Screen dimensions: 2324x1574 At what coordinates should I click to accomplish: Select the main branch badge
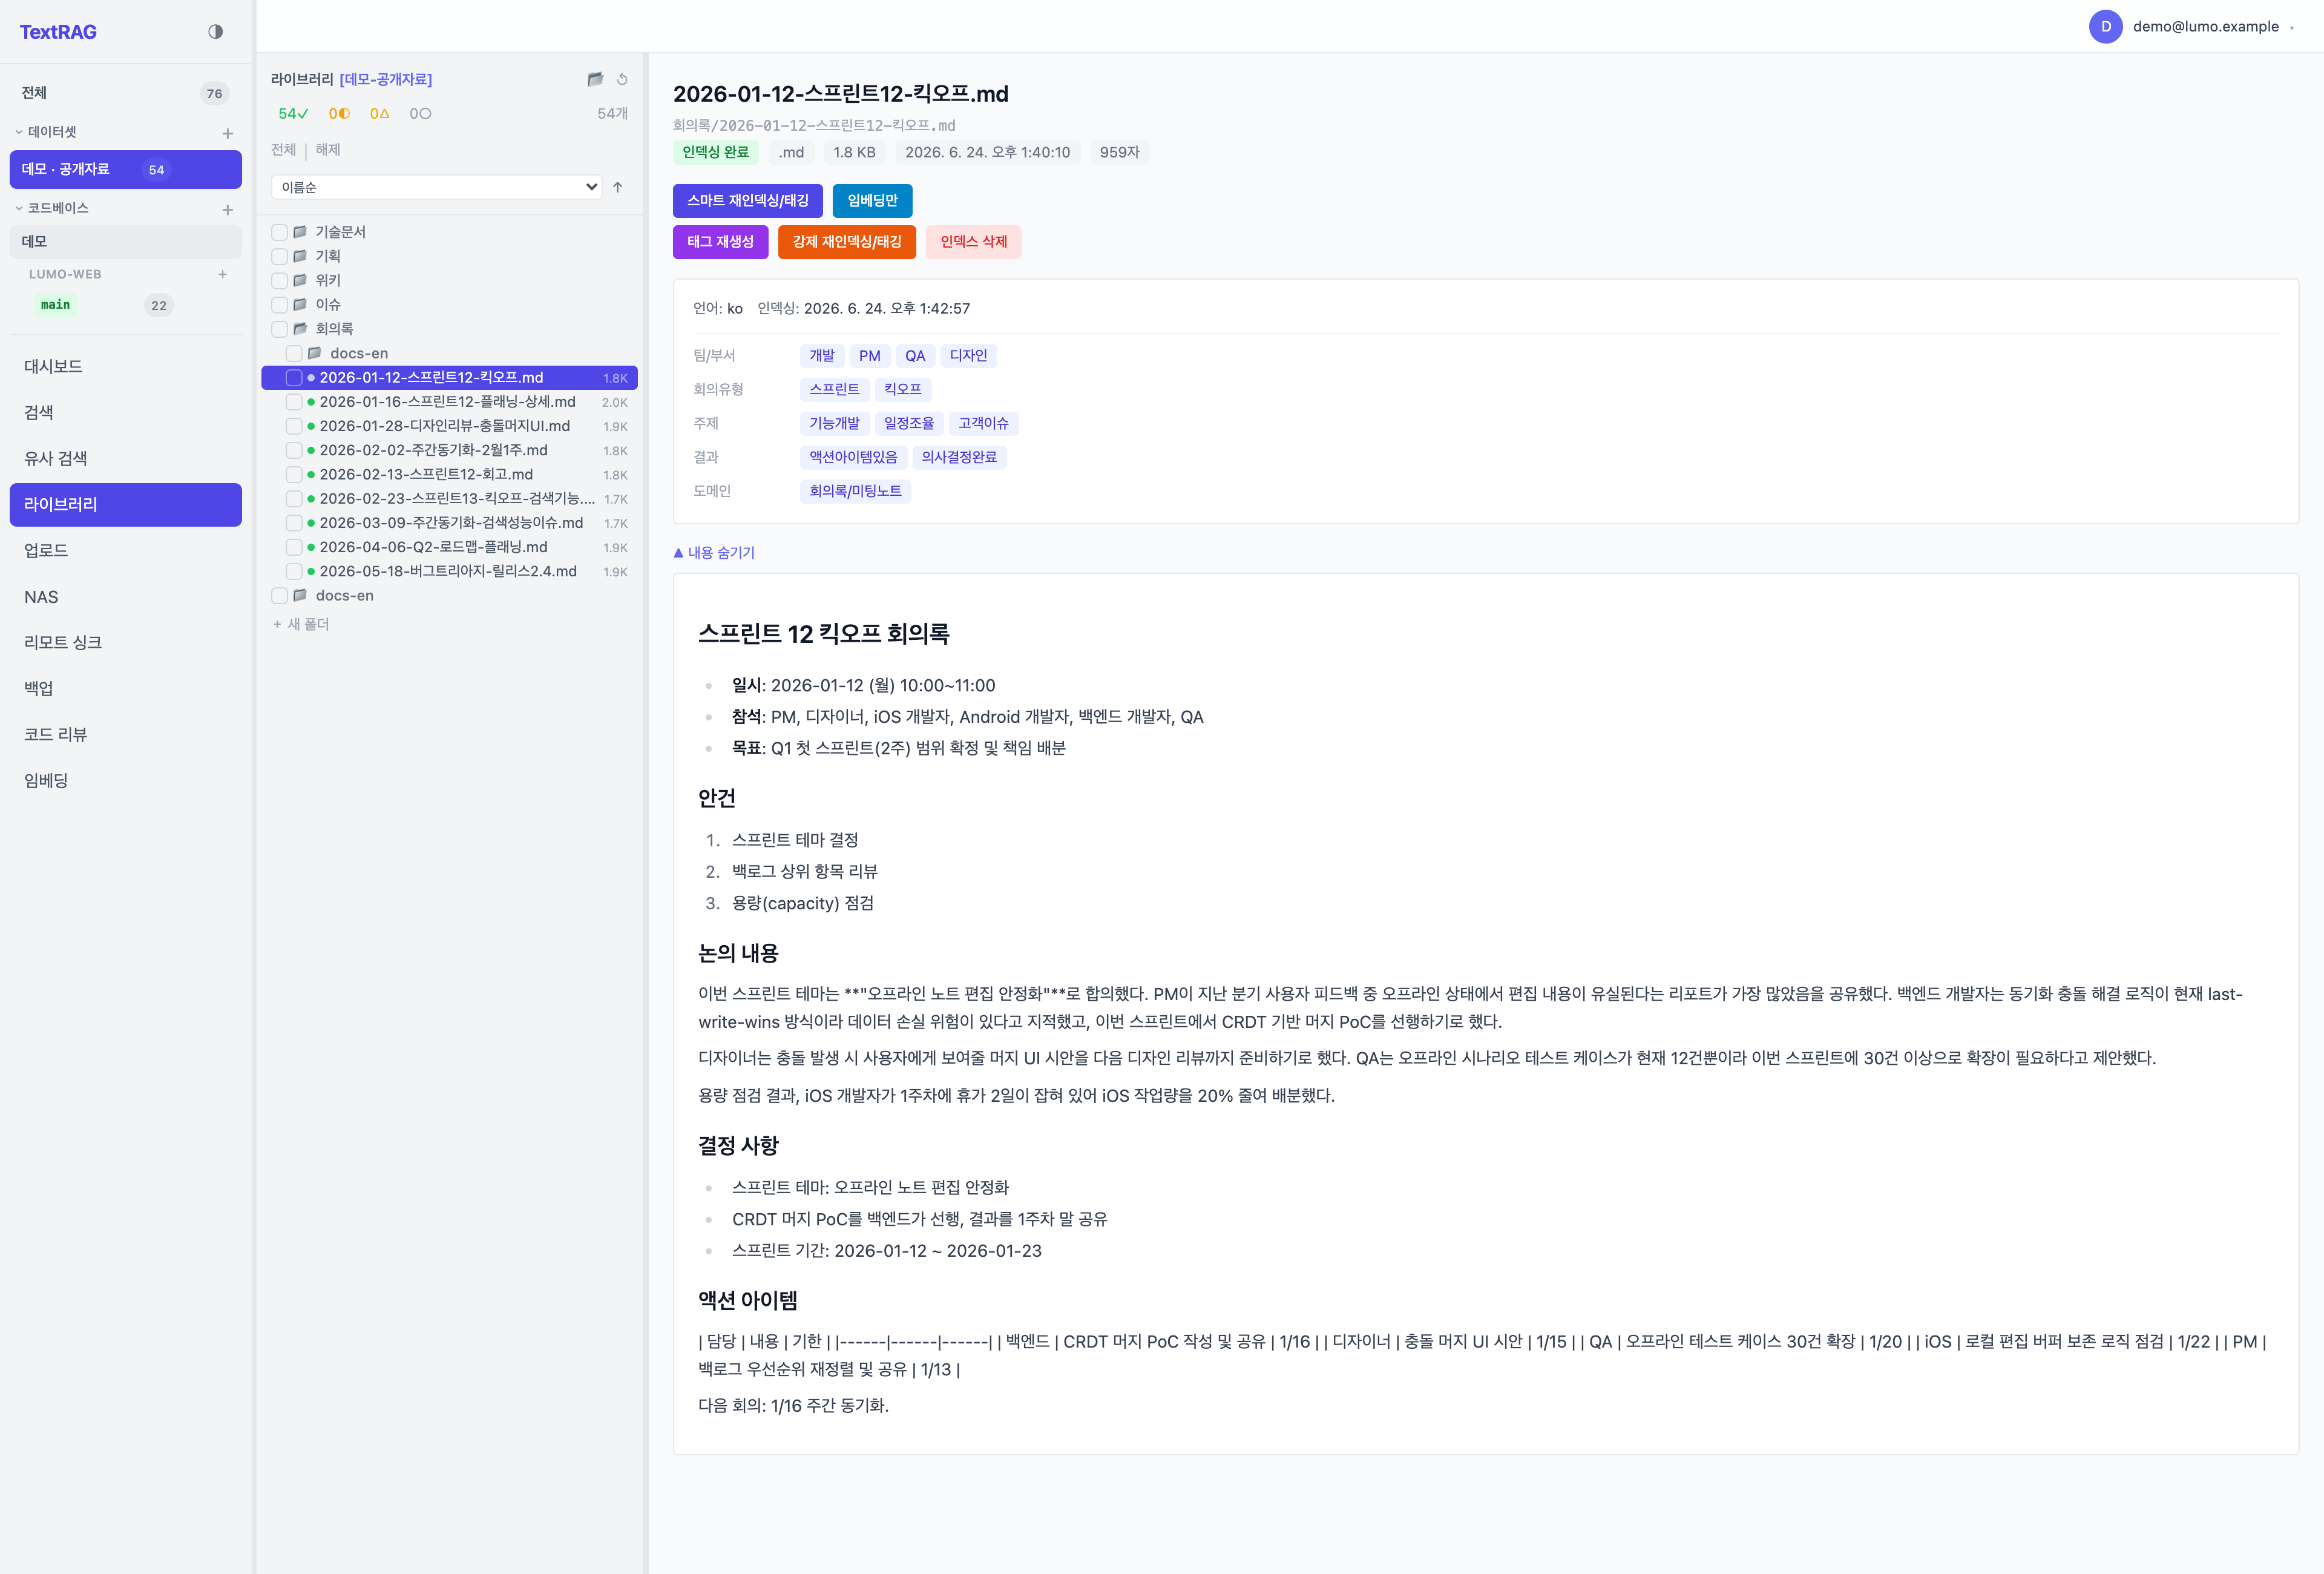55,305
